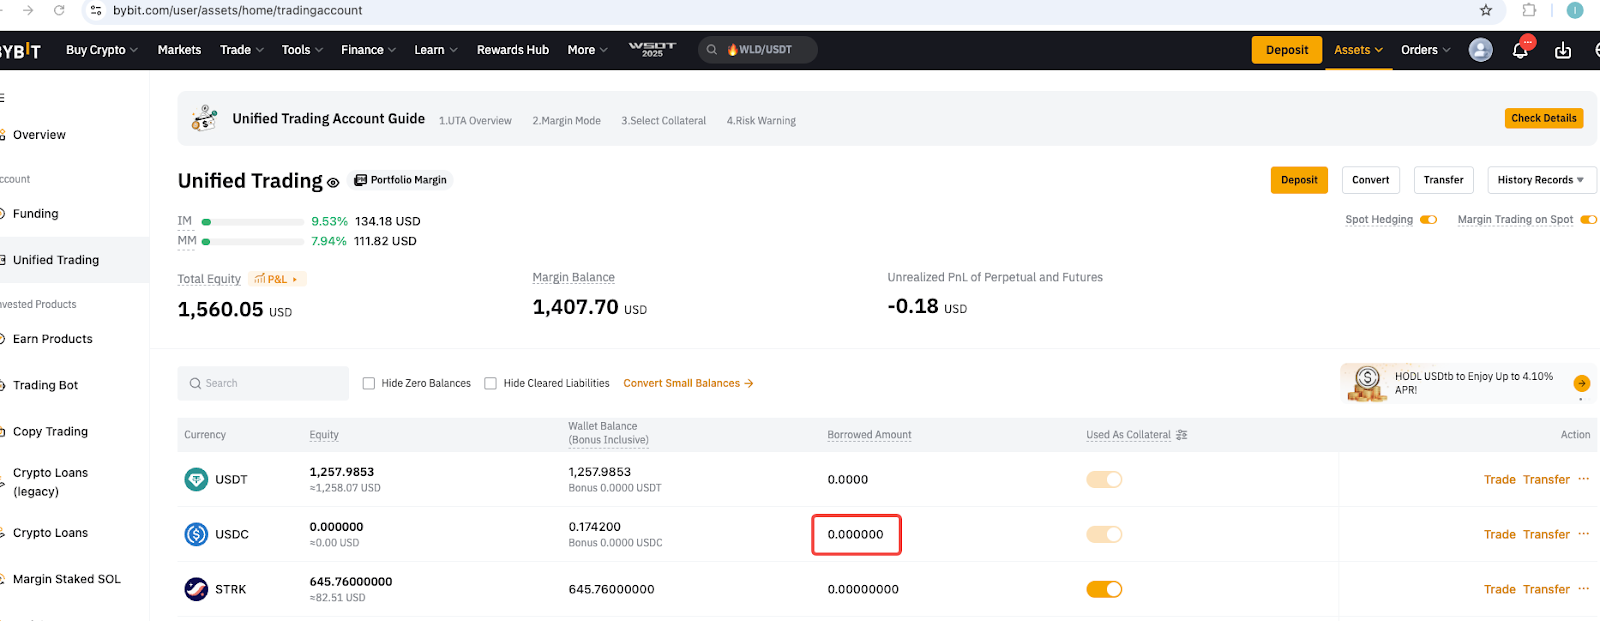Toggle balance visibility eye icon beside Unified Trading
Screen dimensions: 1600x621
pos(333,183)
